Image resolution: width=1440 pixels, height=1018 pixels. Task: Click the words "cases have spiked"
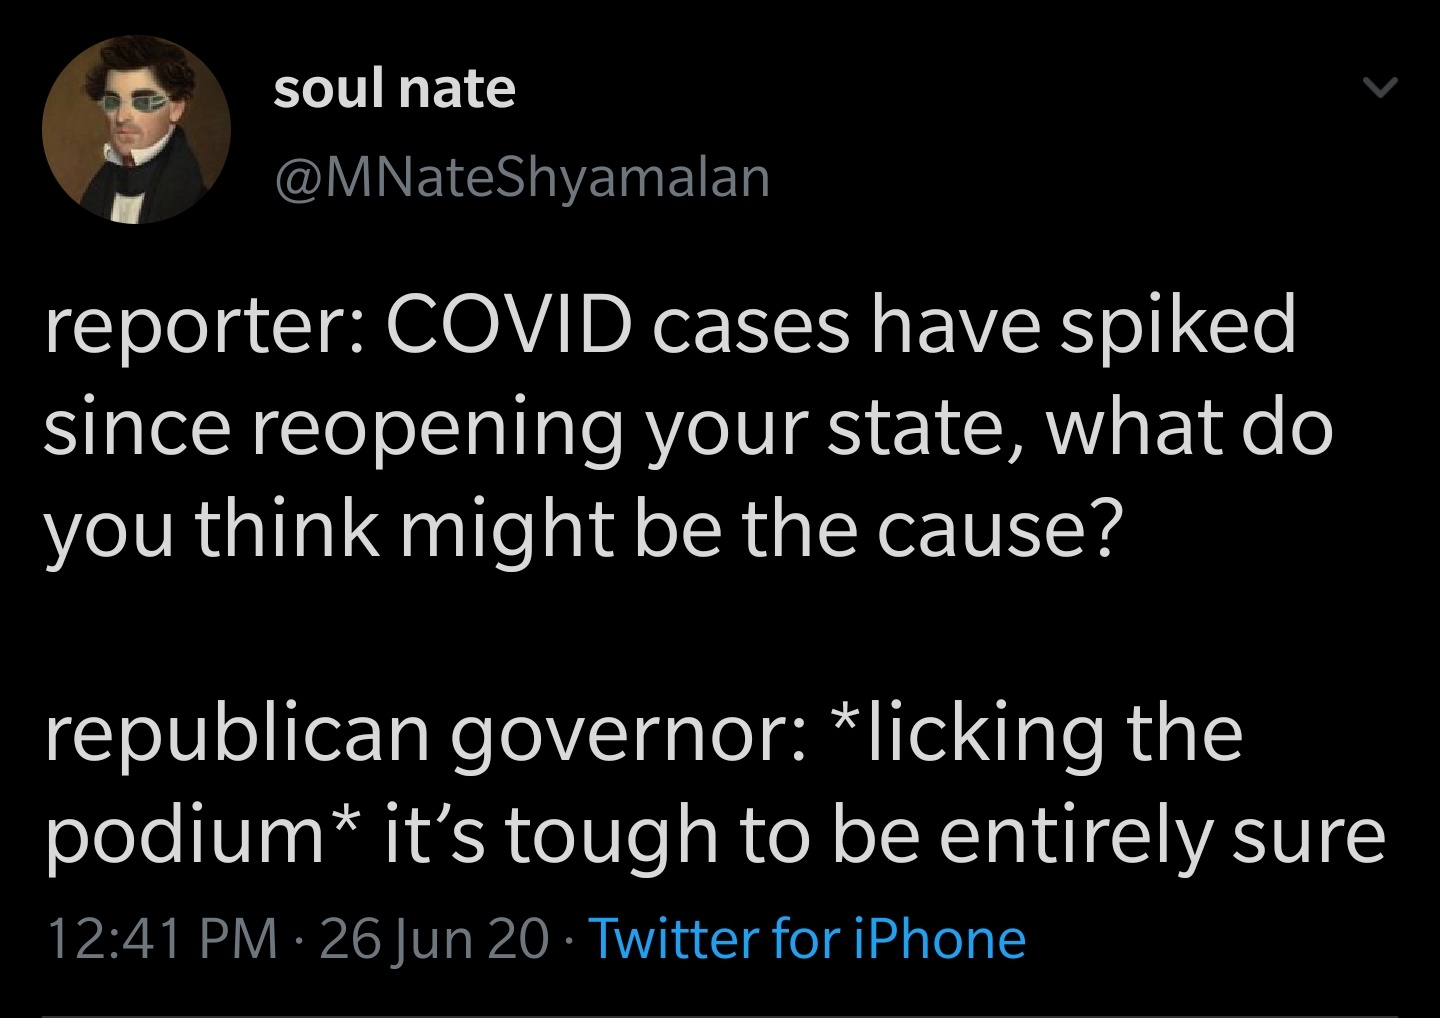pos(975,326)
